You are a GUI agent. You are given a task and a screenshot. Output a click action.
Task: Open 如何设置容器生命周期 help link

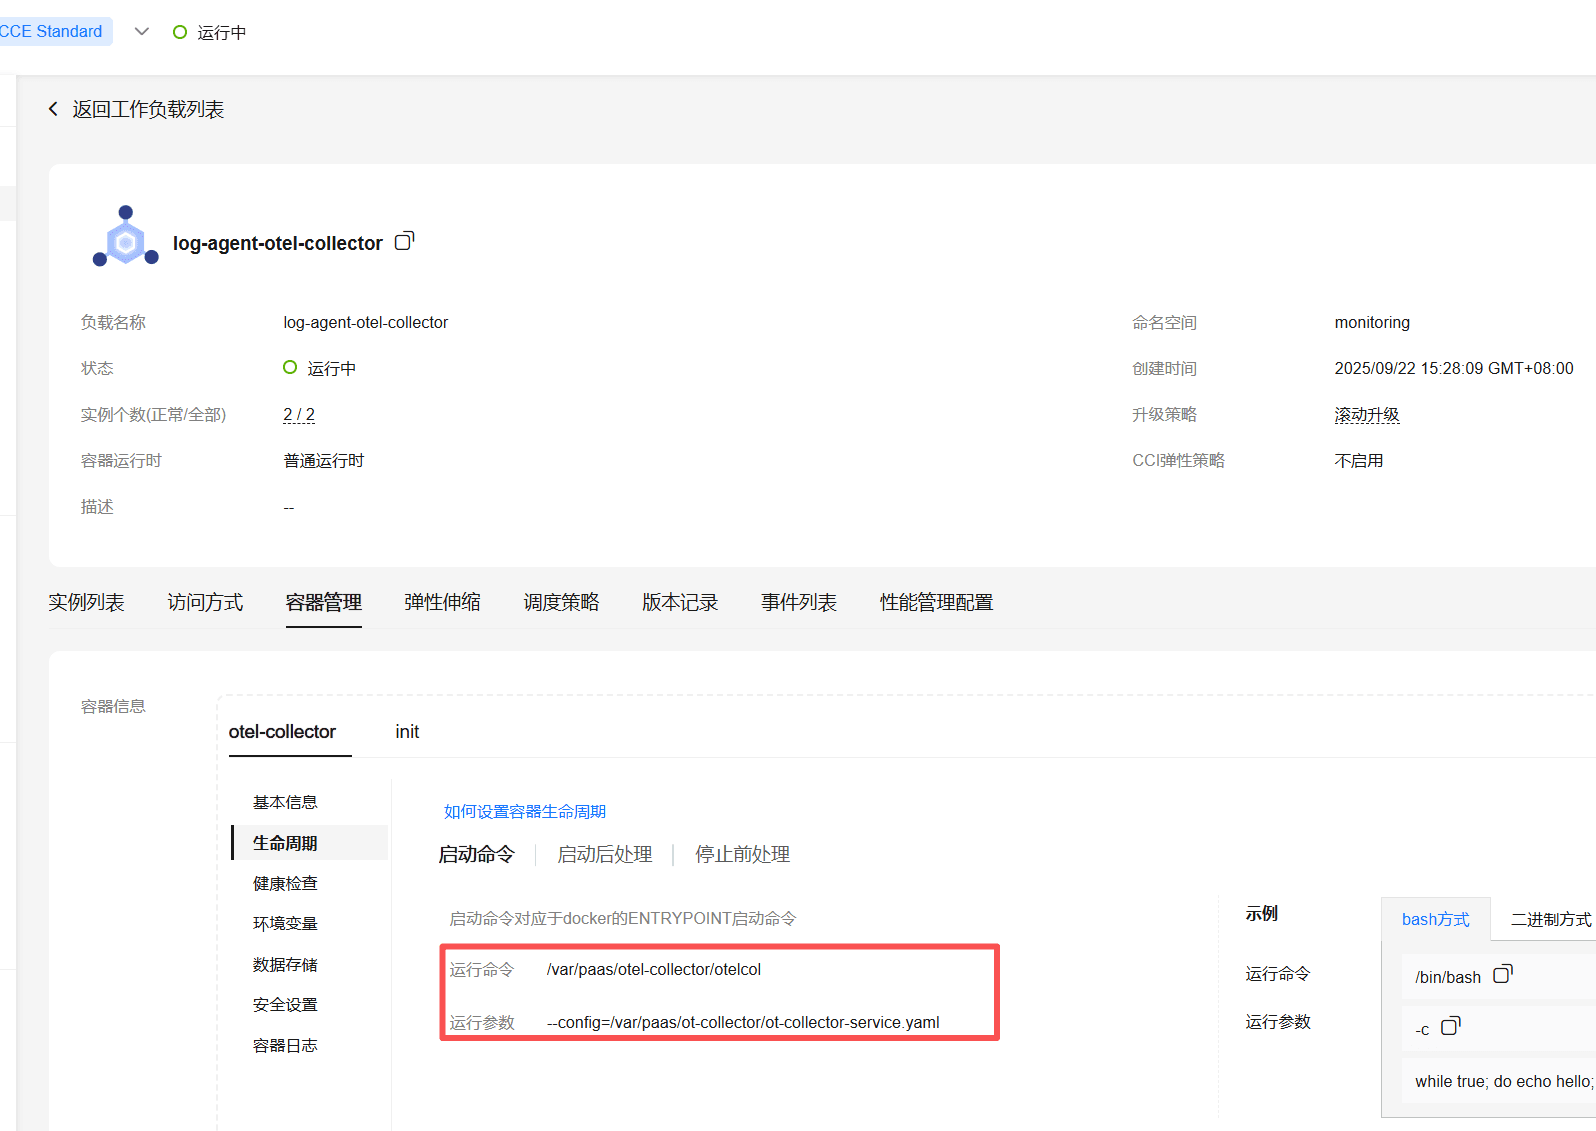point(525,812)
